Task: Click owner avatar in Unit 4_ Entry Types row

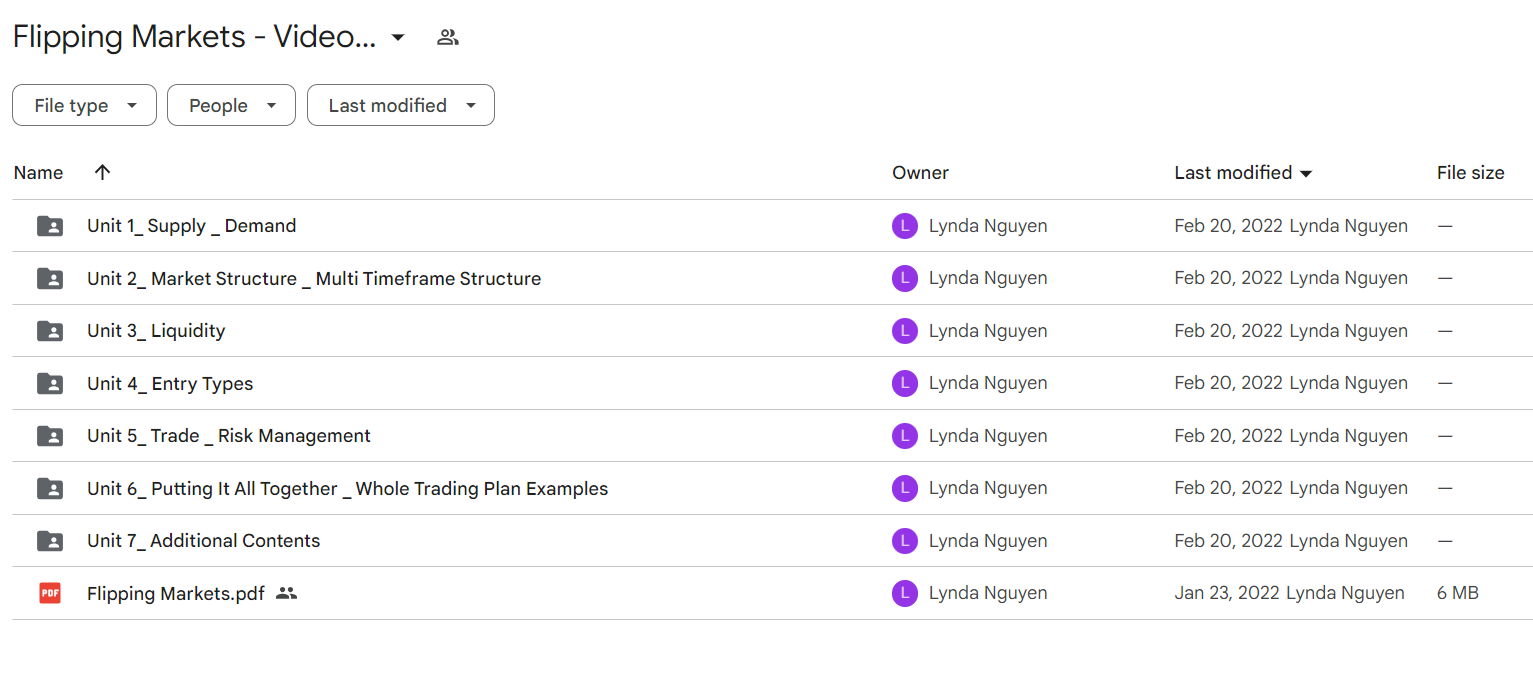Action: 904,383
